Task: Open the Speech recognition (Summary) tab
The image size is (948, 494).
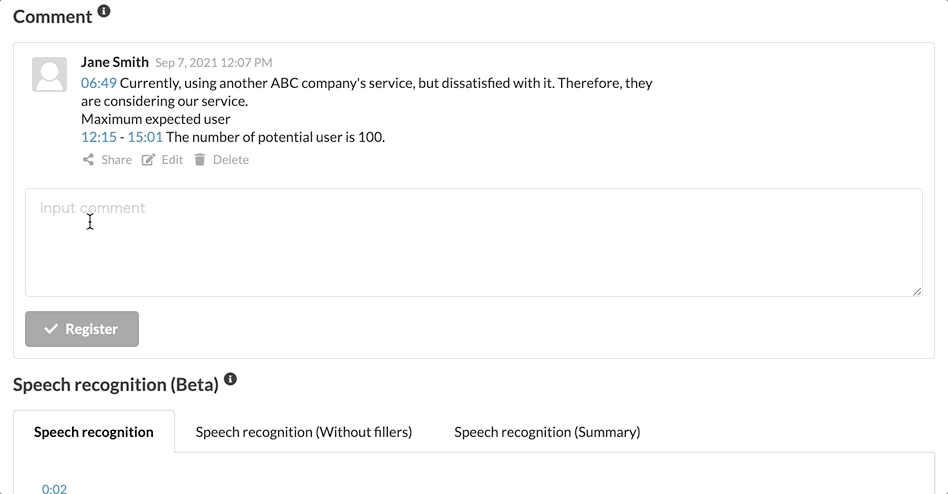Action: (547, 432)
